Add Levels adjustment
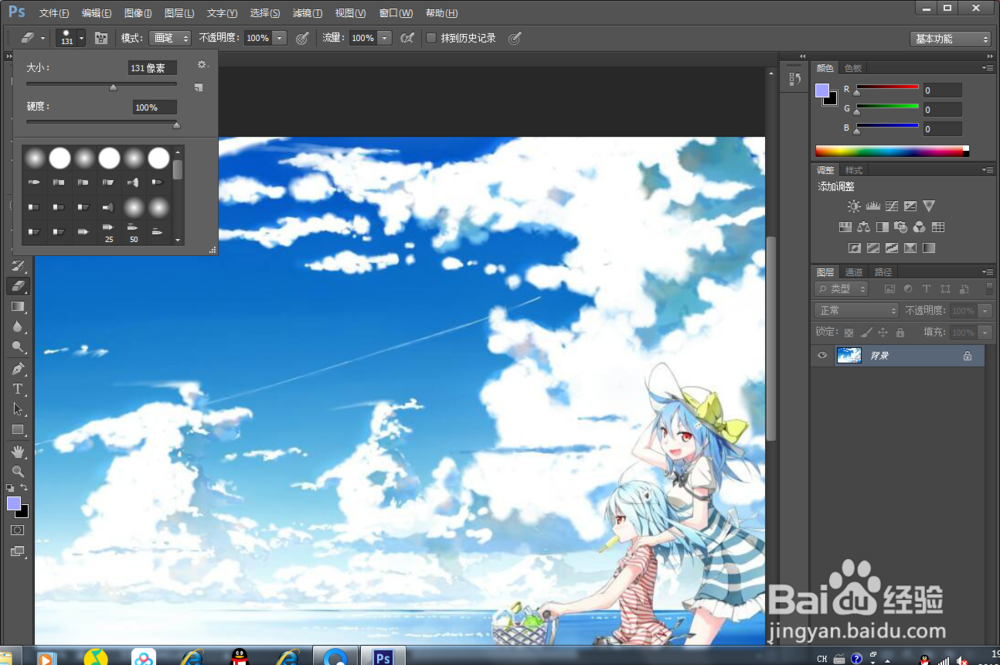The width and height of the screenshot is (1000, 665). click(x=872, y=206)
